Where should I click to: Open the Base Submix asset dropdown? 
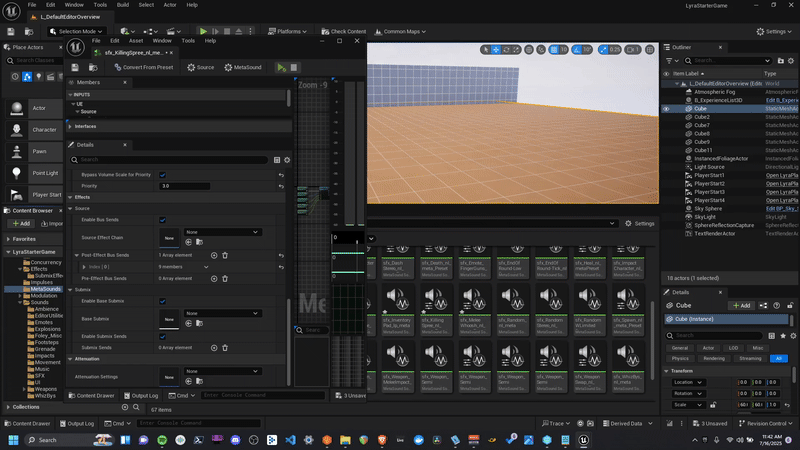tap(222, 313)
